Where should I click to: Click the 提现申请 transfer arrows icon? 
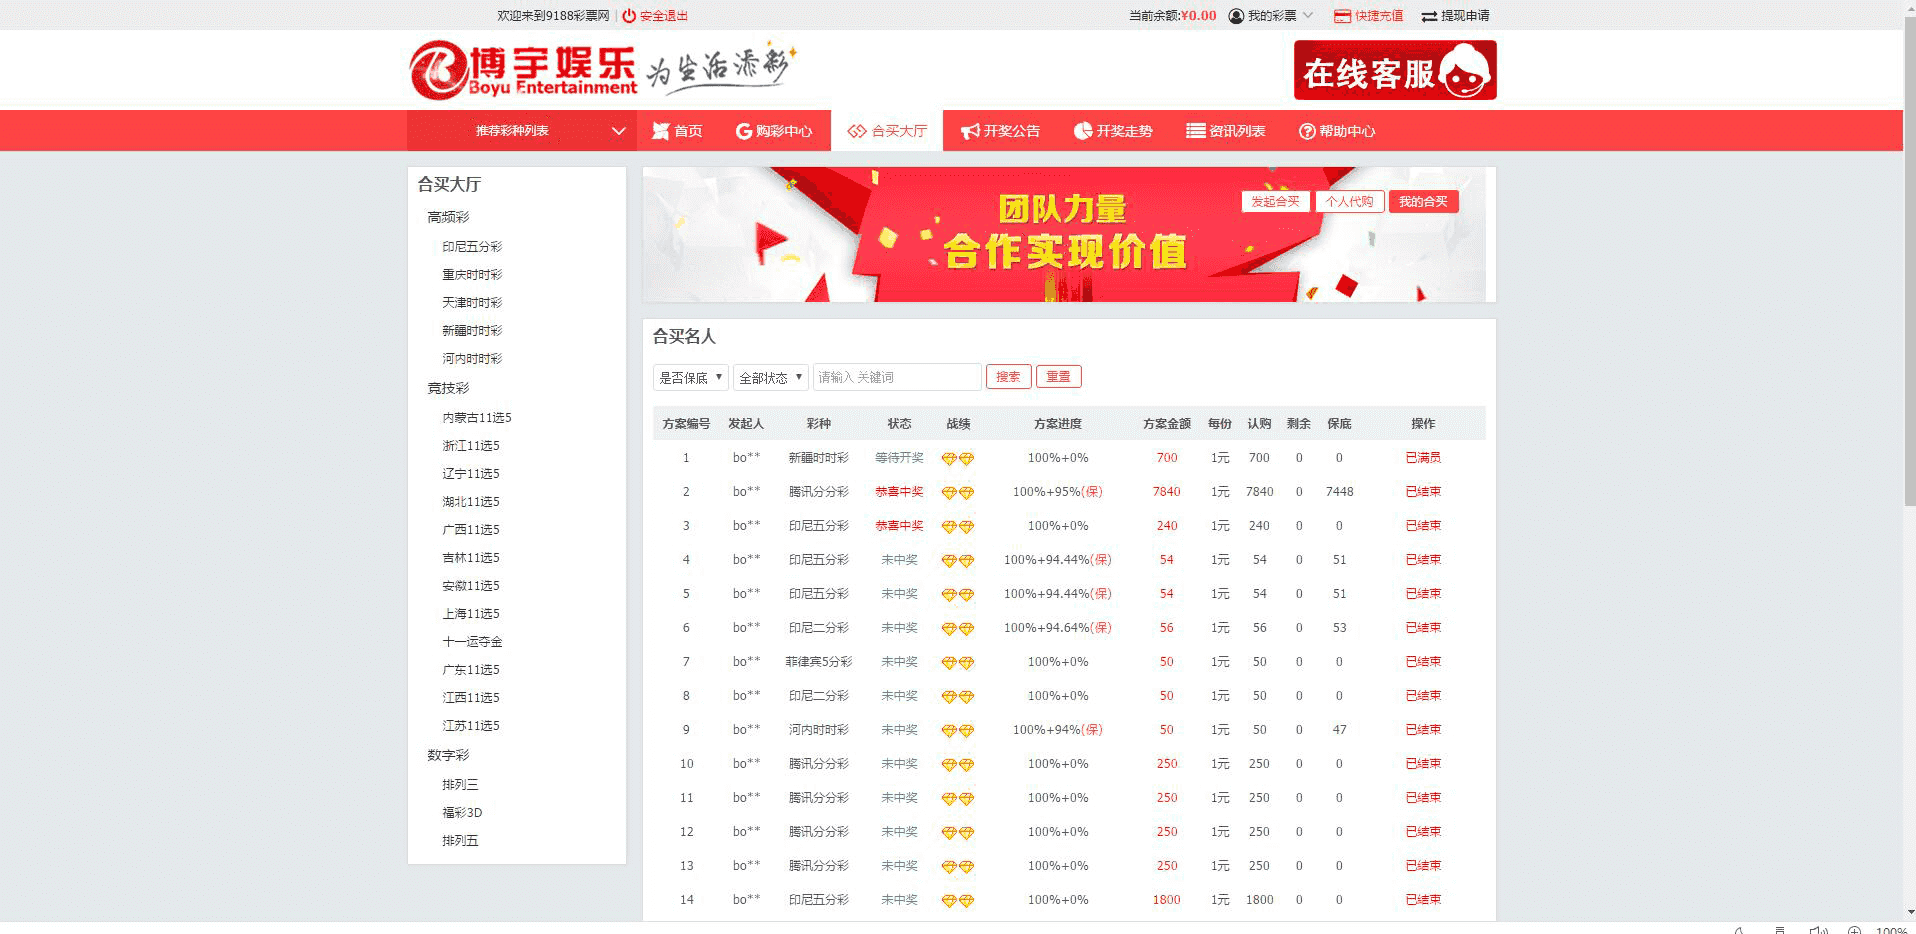[1429, 16]
